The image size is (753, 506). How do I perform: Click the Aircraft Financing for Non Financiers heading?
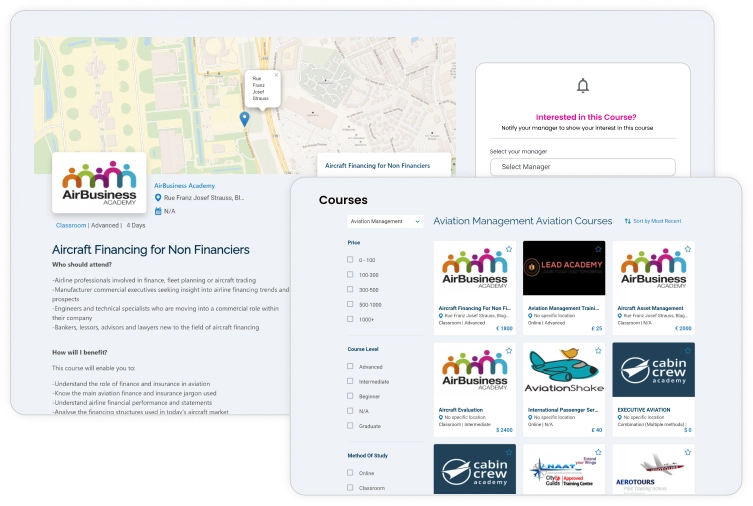[151, 250]
